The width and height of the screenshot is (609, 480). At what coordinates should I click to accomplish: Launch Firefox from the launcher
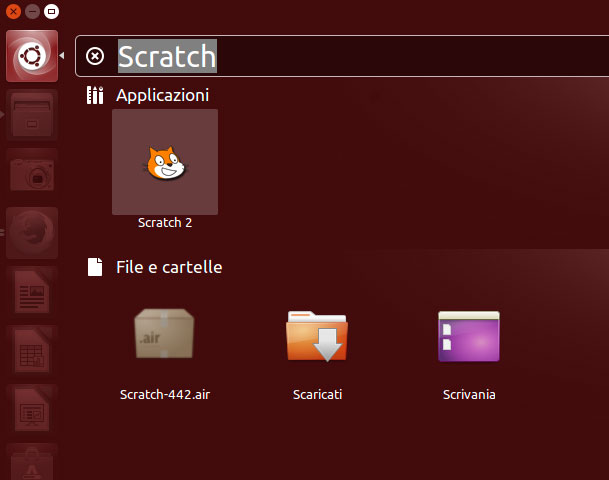[32, 233]
